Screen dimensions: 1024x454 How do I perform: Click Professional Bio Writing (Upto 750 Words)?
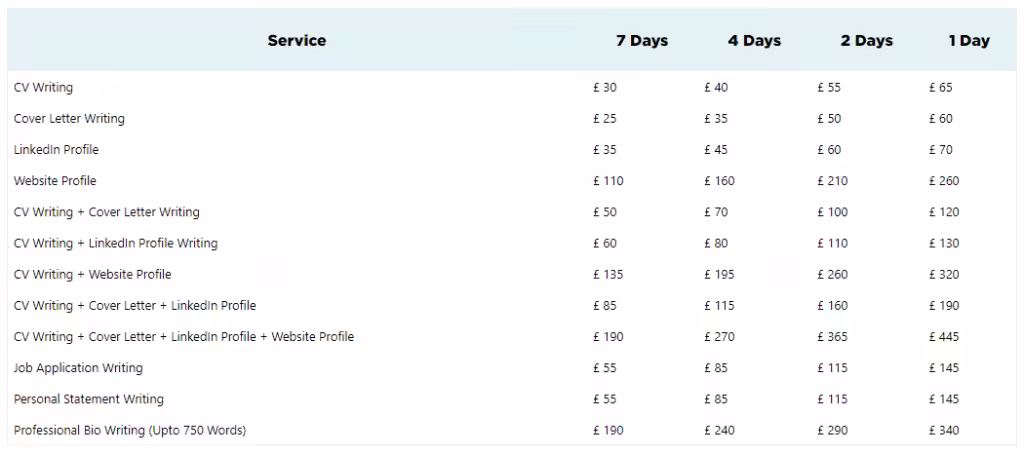[130, 430]
